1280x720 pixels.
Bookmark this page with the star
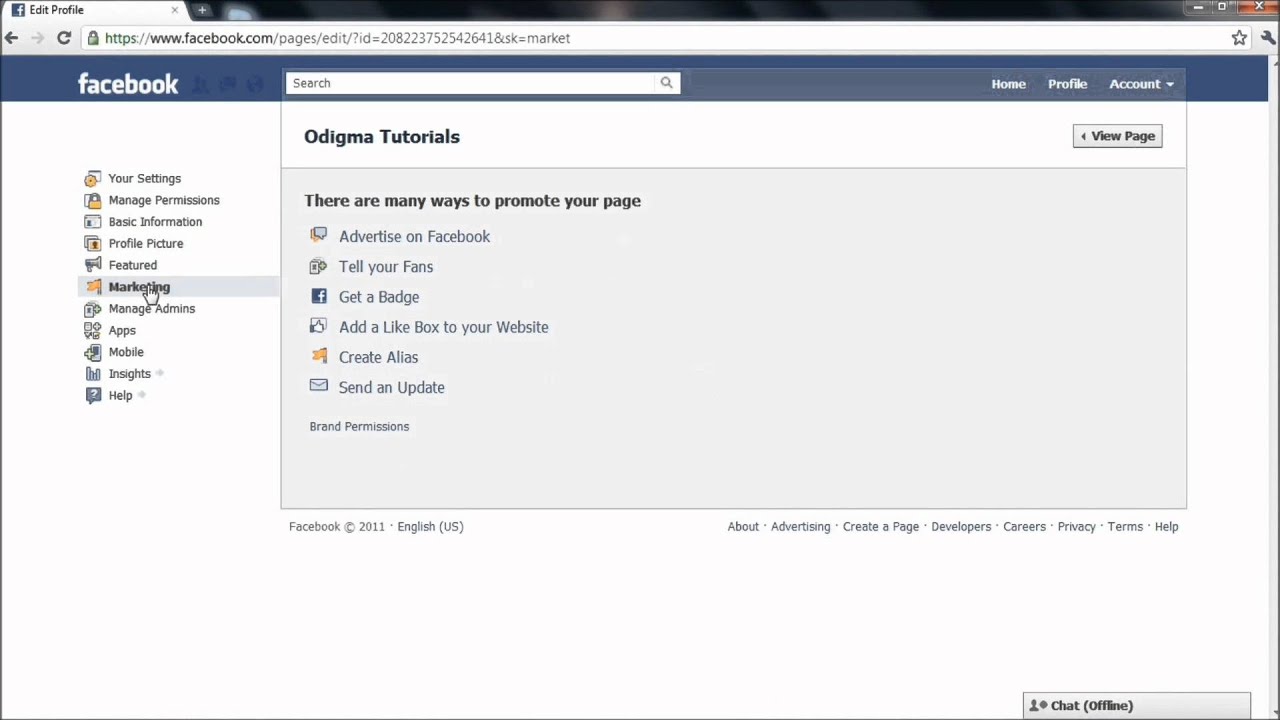pyautogui.click(x=1239, y=38)
